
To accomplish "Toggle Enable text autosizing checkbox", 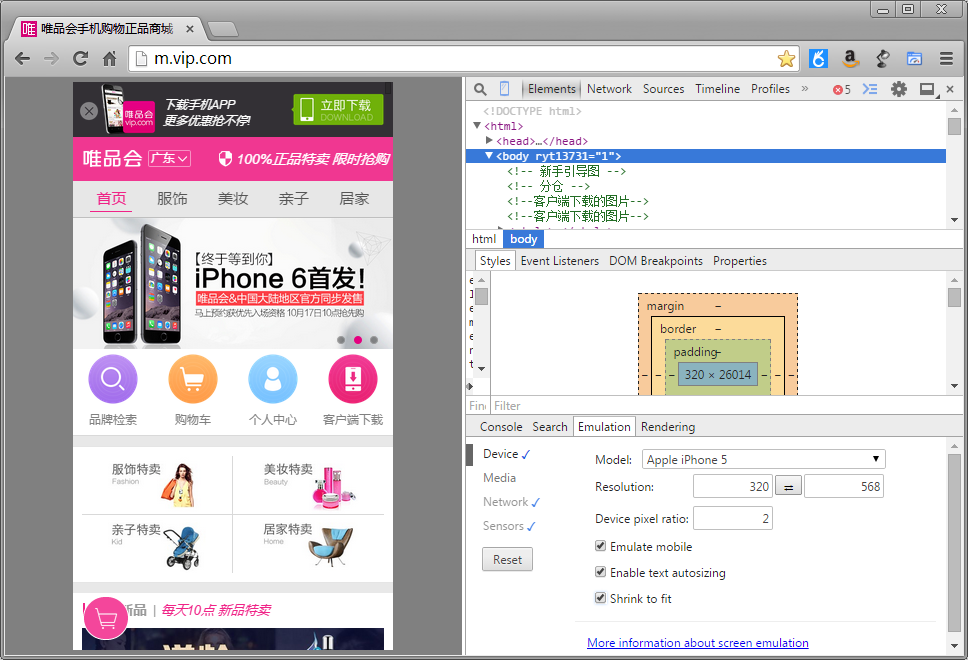I will (x=600, y=572).
